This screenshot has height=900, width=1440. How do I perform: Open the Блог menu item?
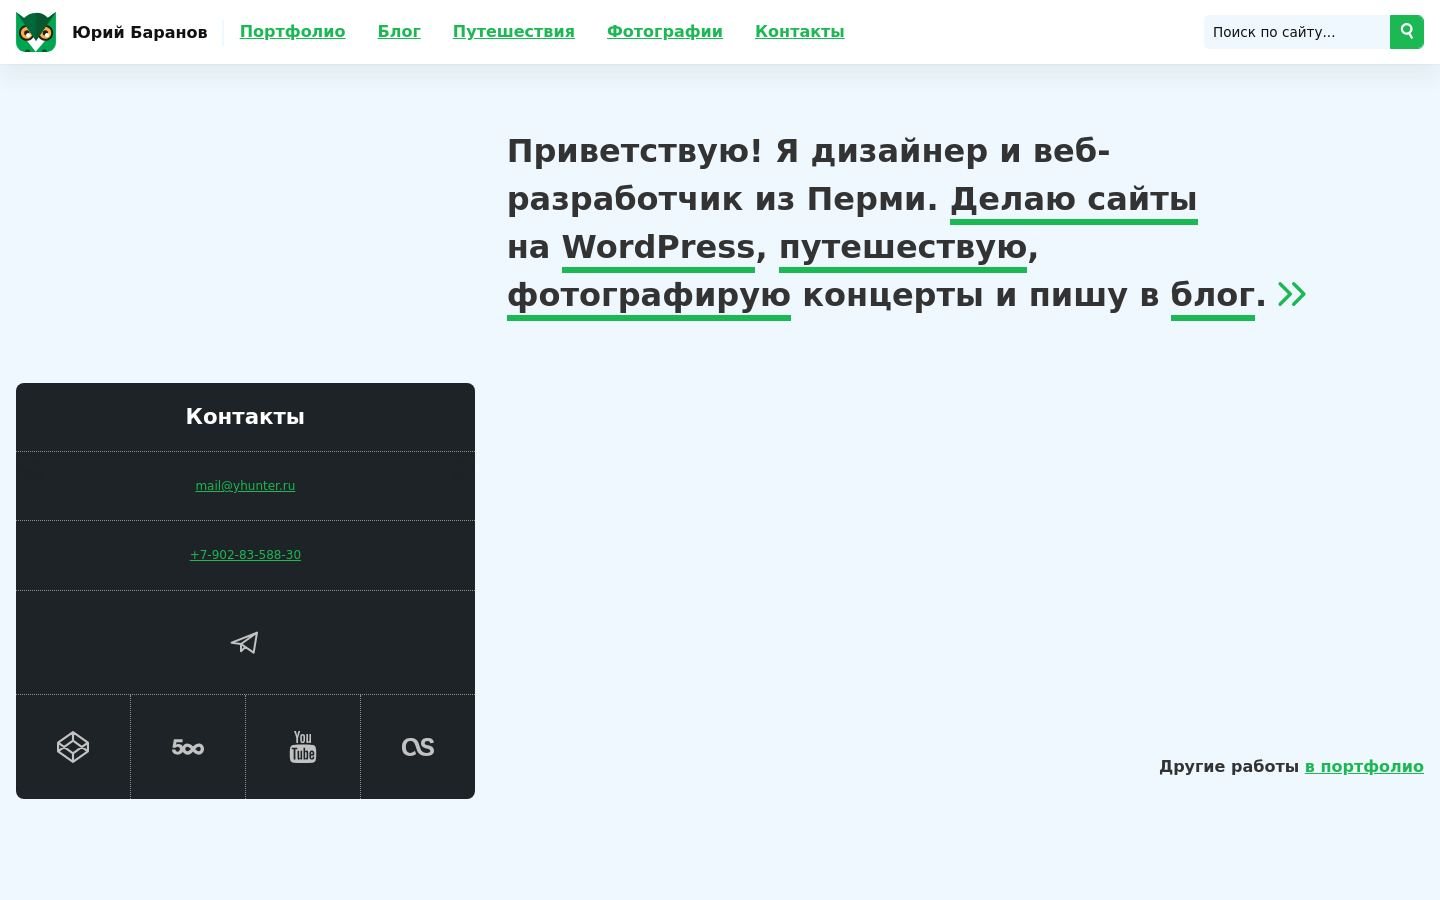[399, 32]
